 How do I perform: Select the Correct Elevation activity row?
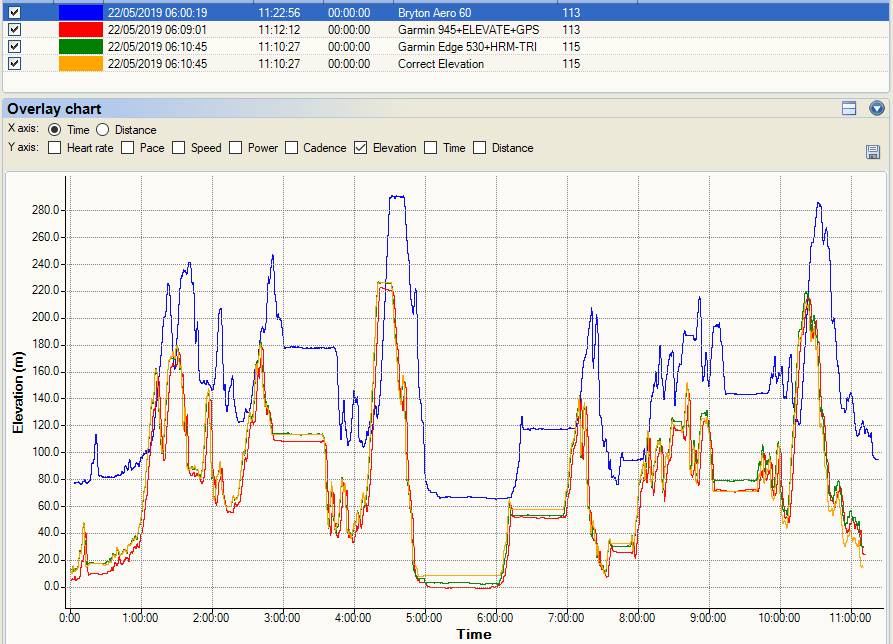(x=446, y=63)
